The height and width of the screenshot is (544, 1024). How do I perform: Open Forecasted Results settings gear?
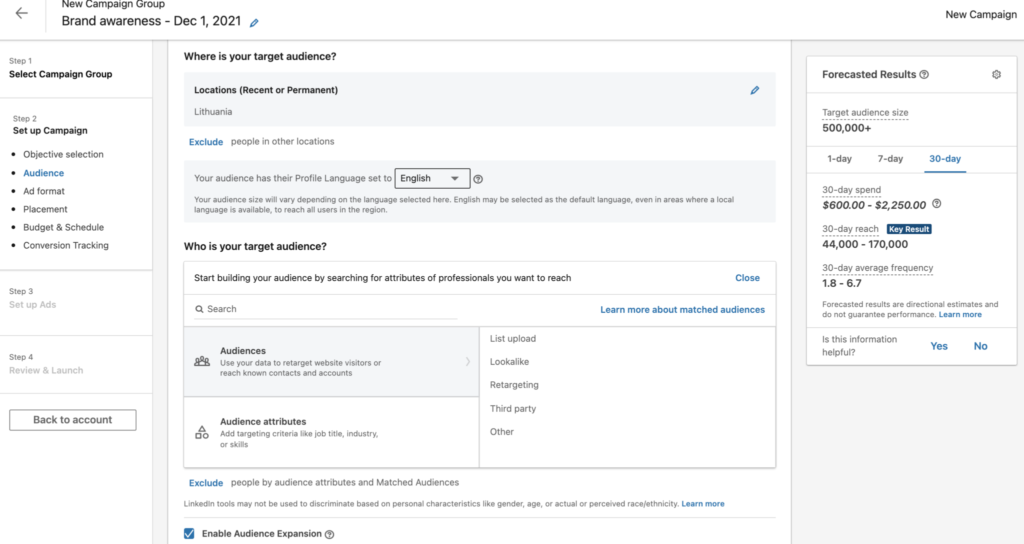coord(996,75)
